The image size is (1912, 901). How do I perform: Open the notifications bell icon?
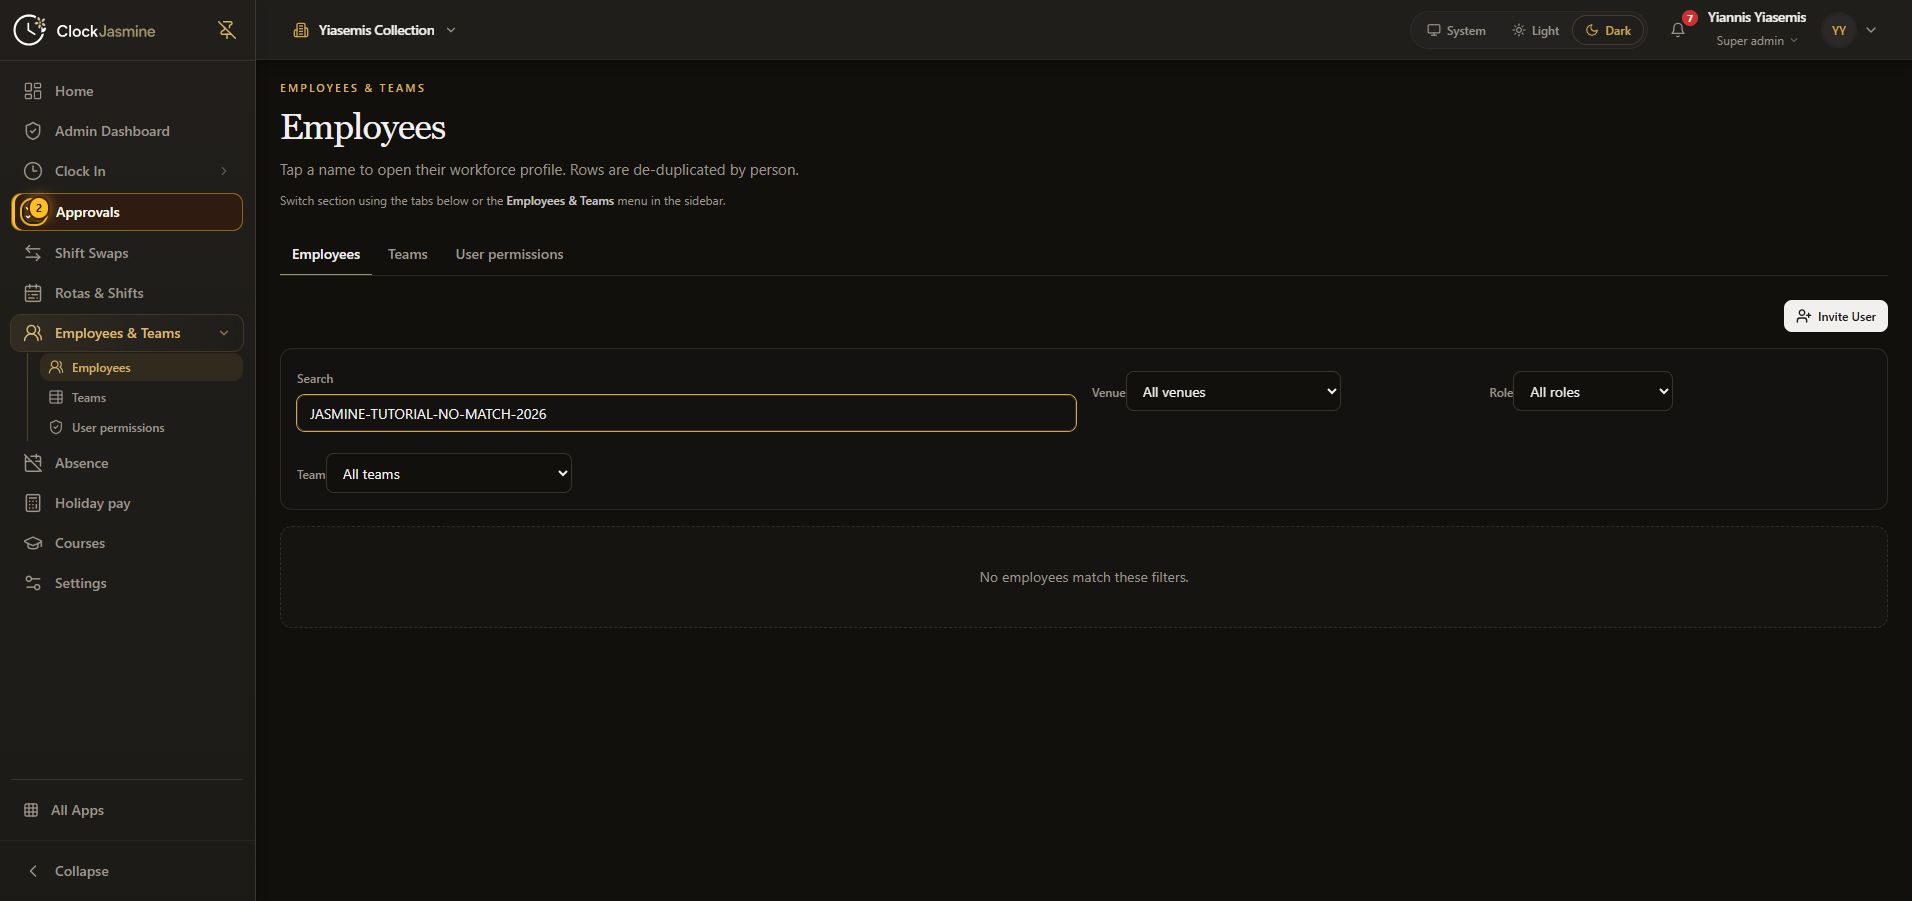(1678, 30)
